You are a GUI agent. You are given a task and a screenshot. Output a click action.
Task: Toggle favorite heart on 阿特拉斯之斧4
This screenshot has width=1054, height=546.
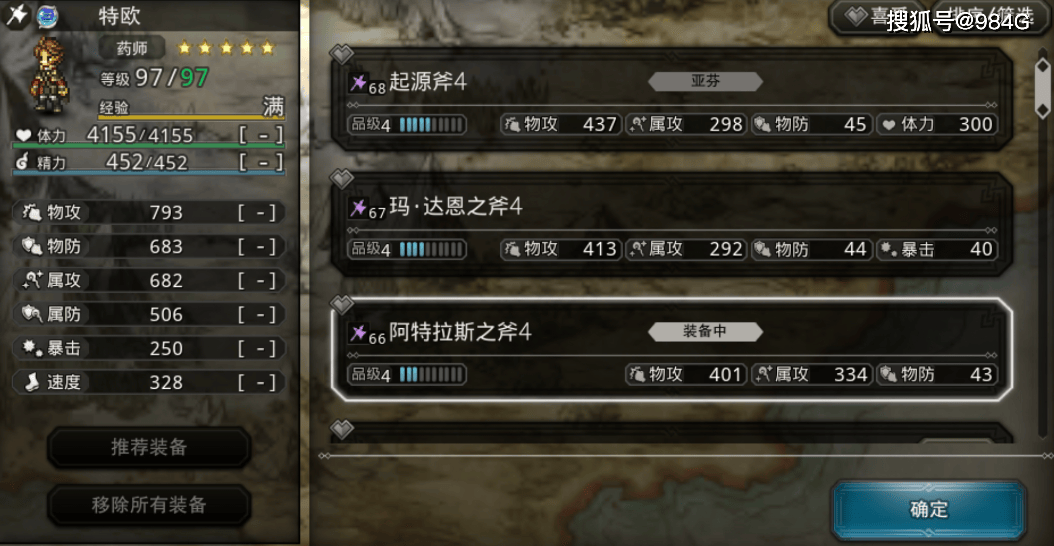point(343,304)
